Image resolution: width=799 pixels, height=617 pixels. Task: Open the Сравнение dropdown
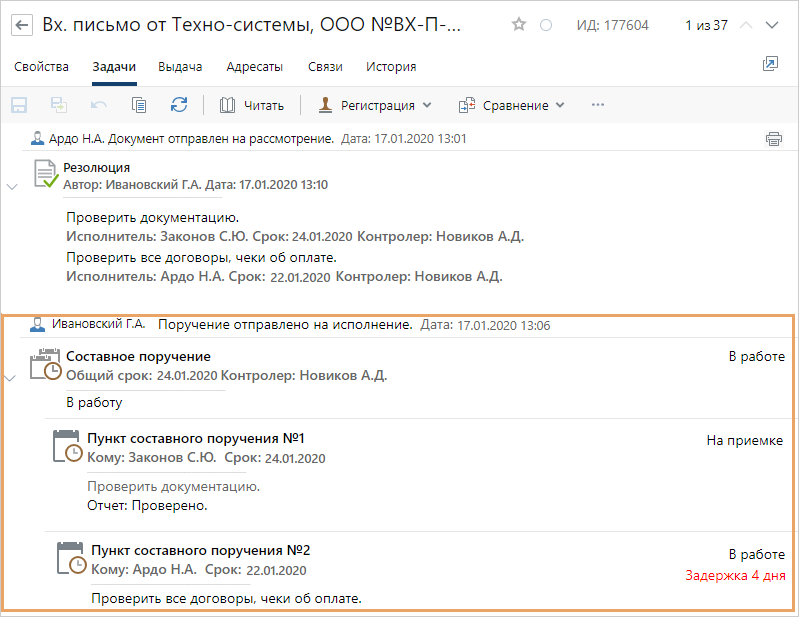point(511,105)
